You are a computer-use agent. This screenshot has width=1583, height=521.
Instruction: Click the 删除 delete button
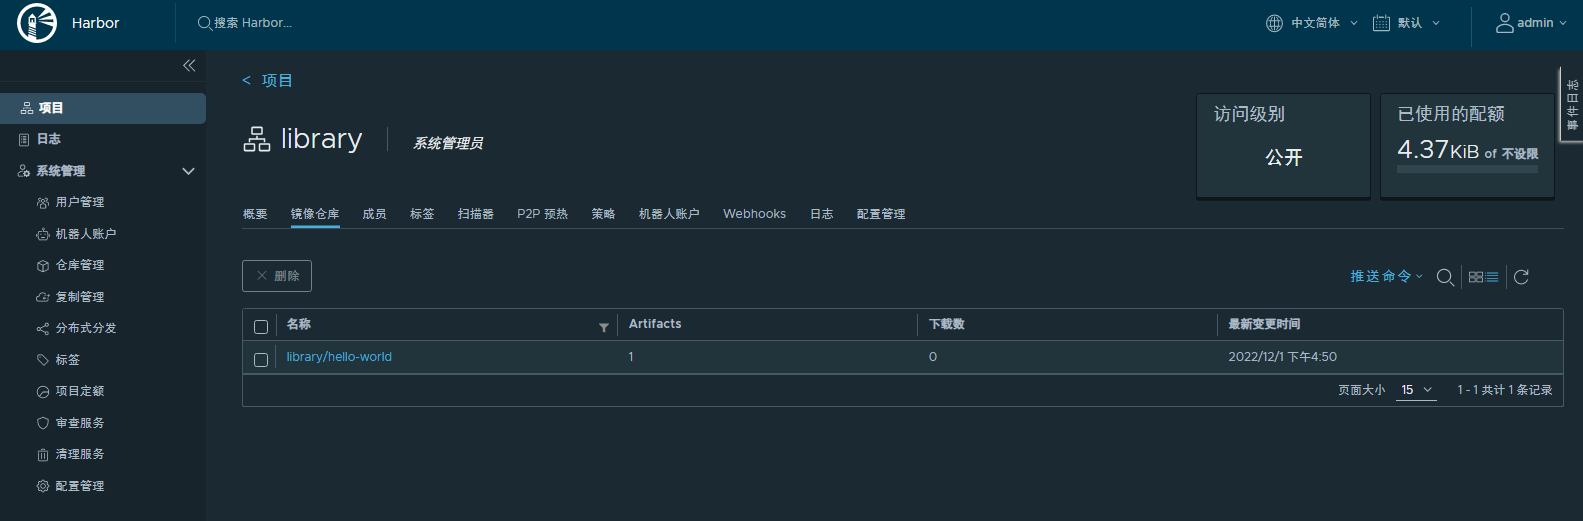pyautogui.click(x=277, y=276)
